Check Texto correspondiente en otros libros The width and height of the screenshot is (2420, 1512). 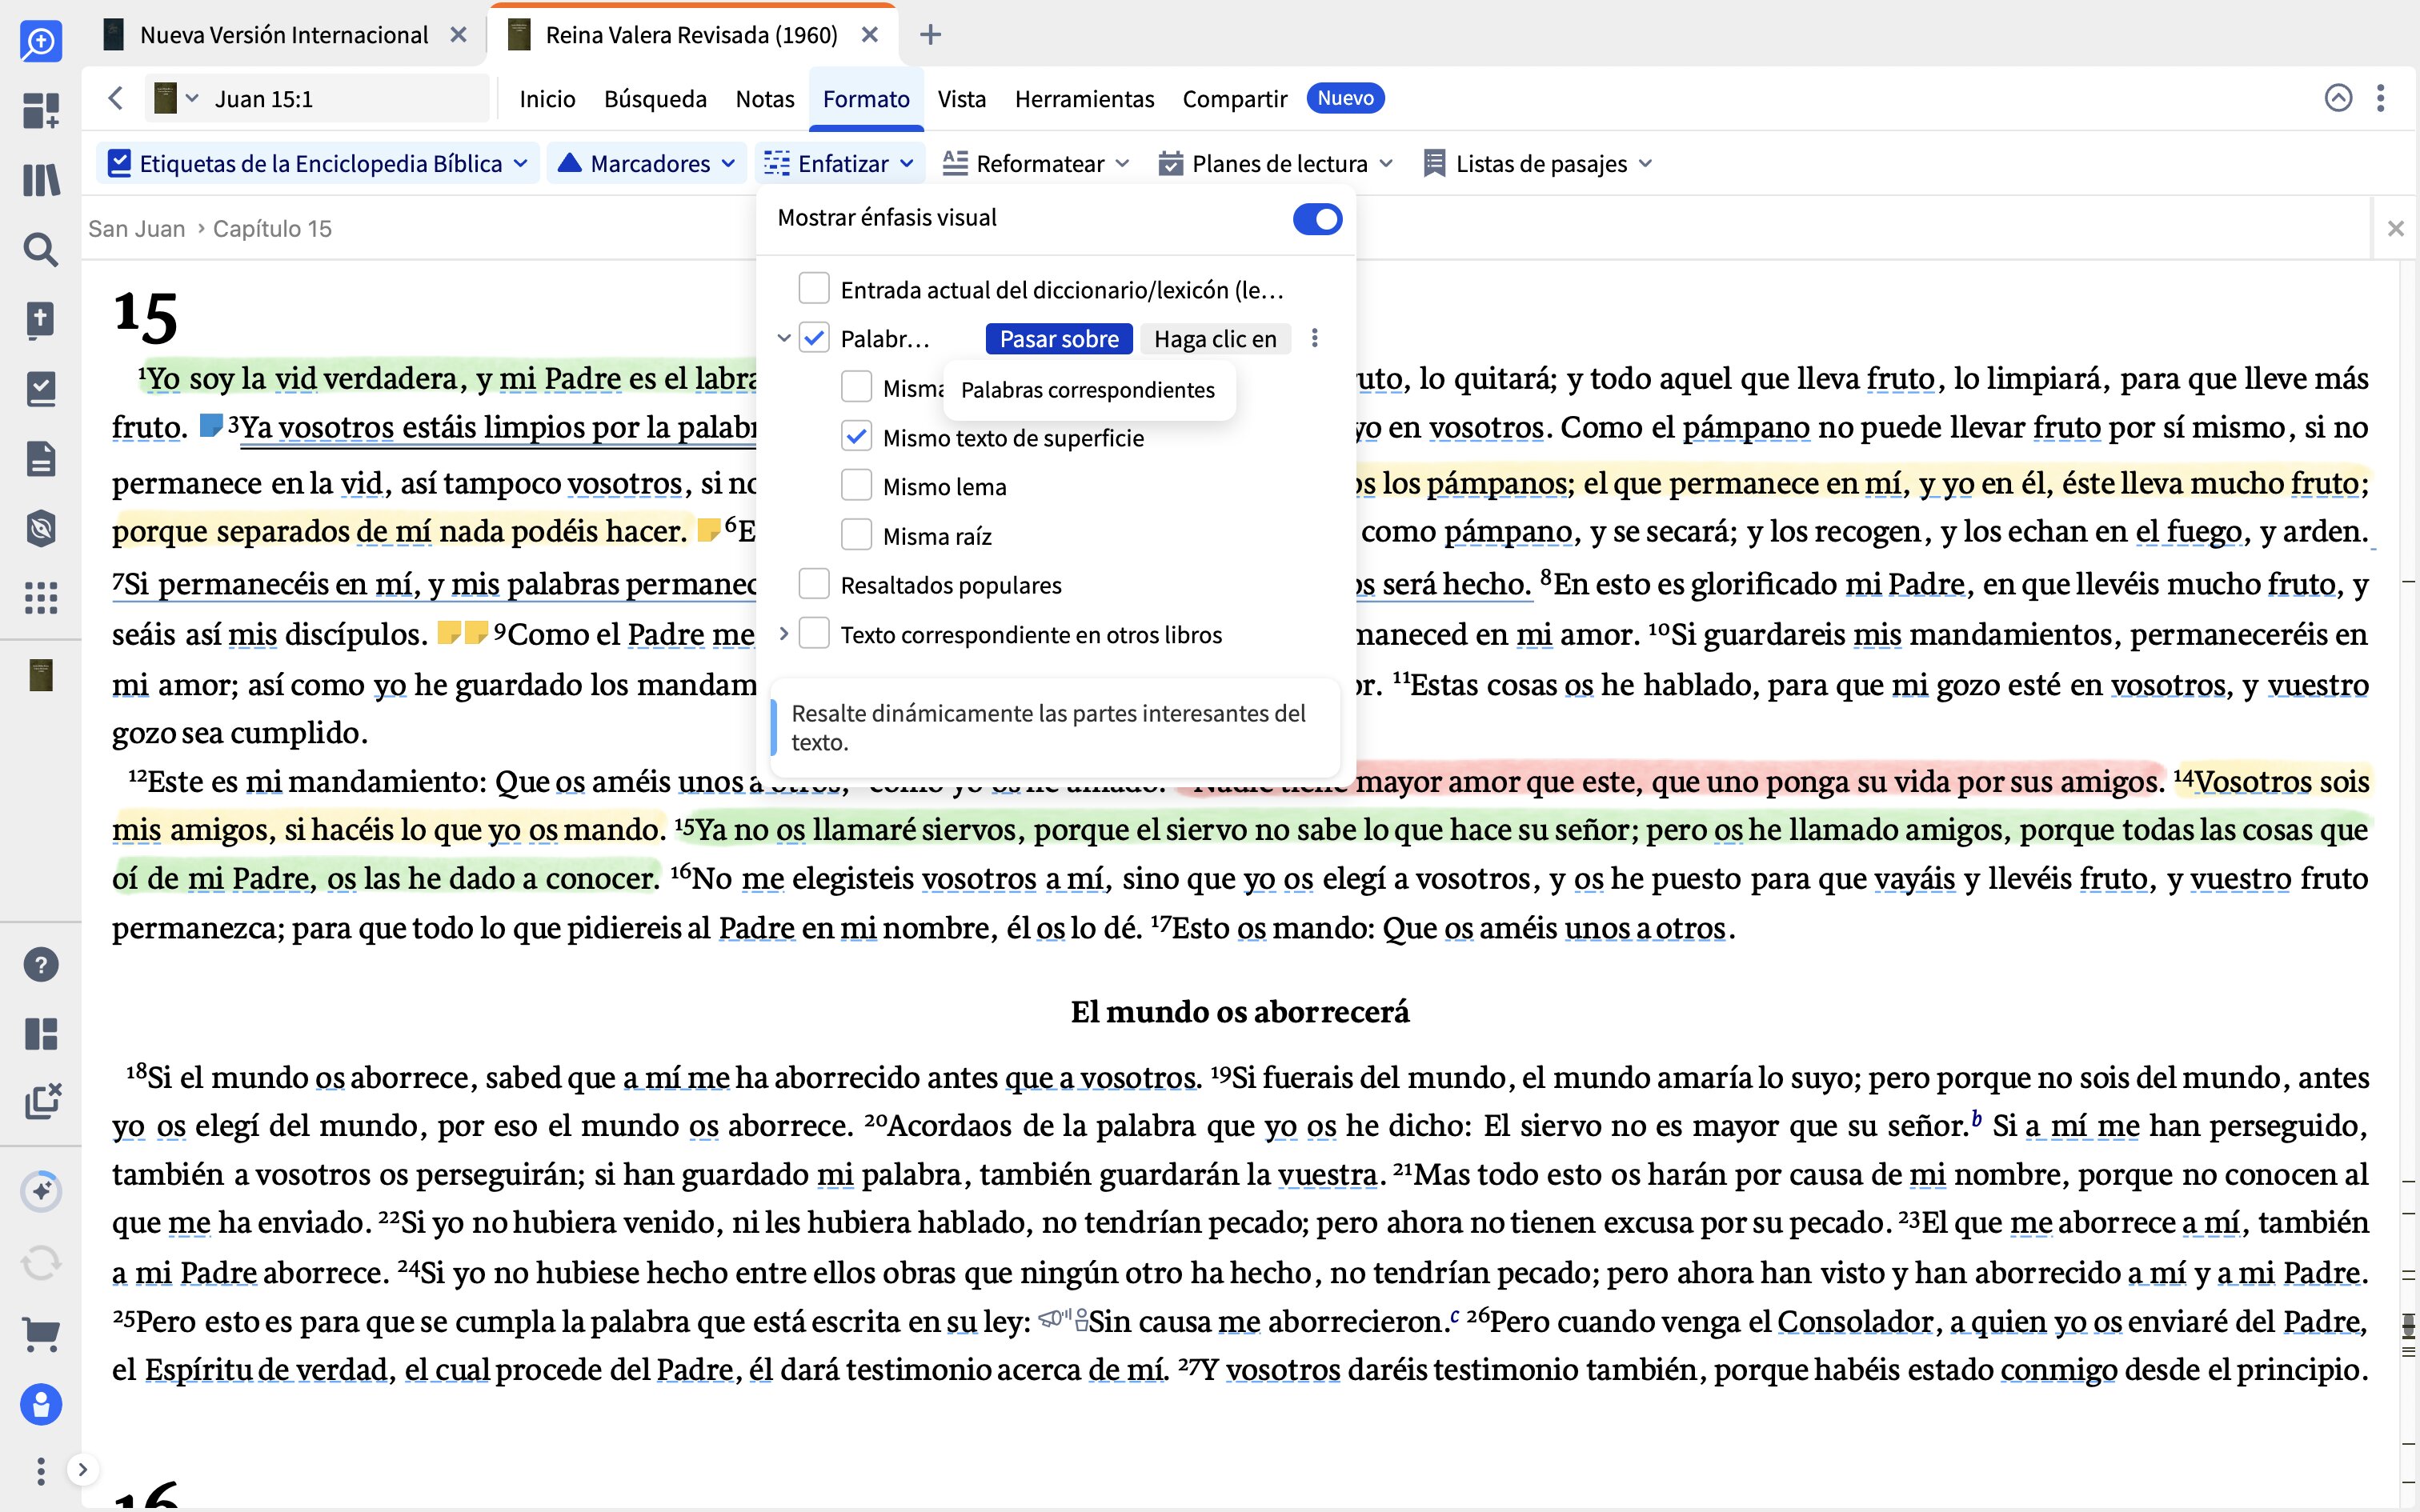pos(814,634)
